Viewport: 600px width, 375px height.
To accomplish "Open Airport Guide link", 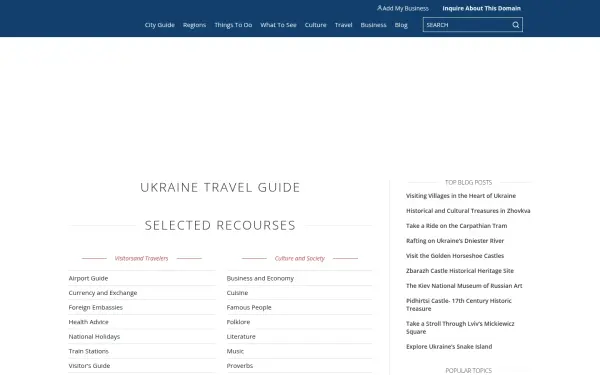I will (x=88, y=278).
